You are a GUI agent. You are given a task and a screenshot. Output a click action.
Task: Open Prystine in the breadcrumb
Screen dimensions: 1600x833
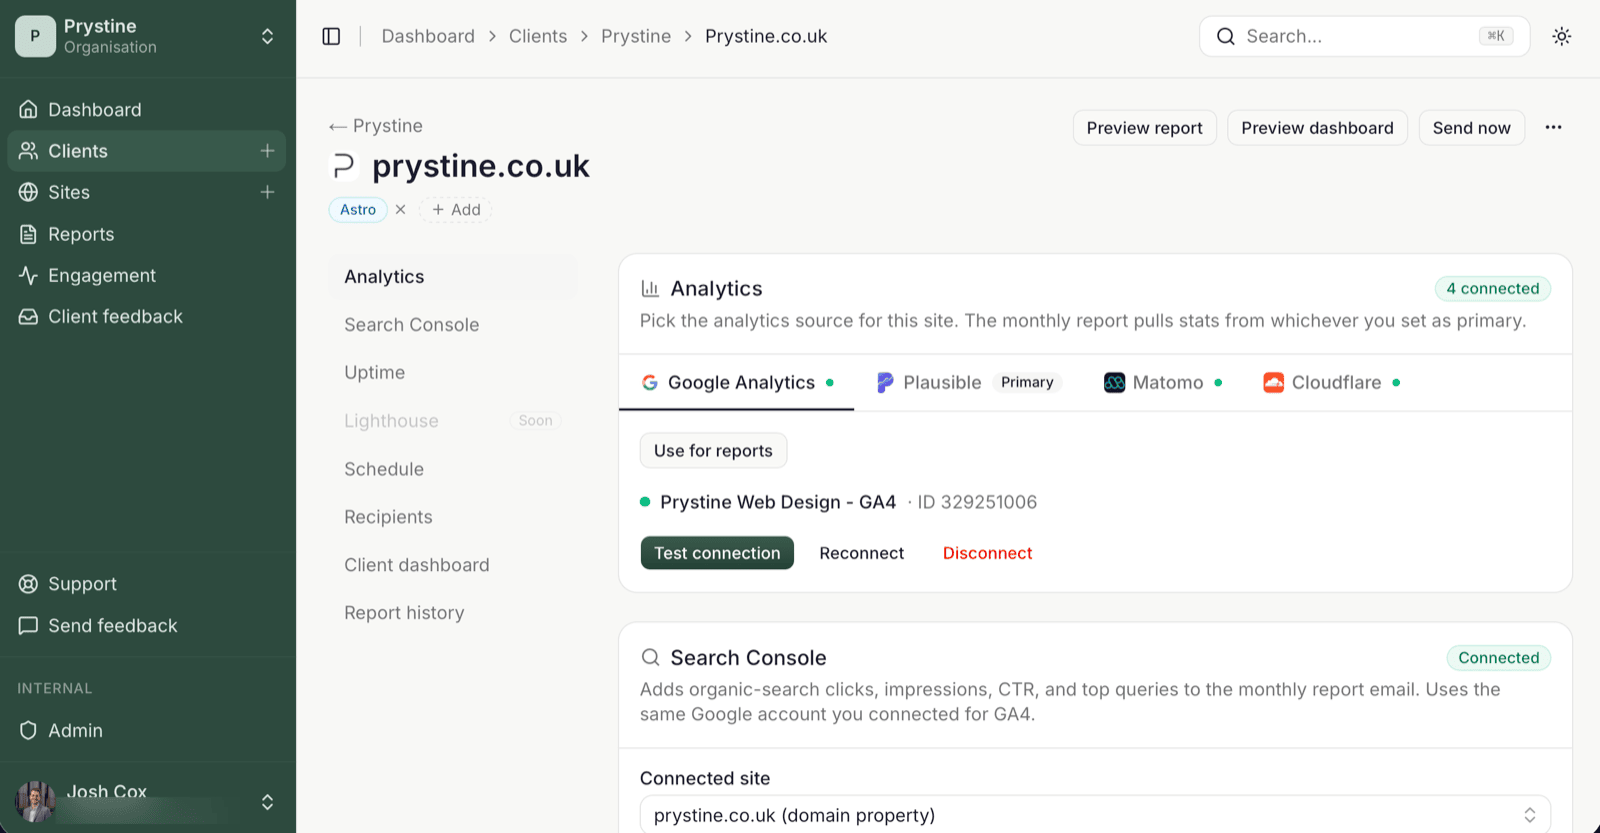click(x=636, y=36)
